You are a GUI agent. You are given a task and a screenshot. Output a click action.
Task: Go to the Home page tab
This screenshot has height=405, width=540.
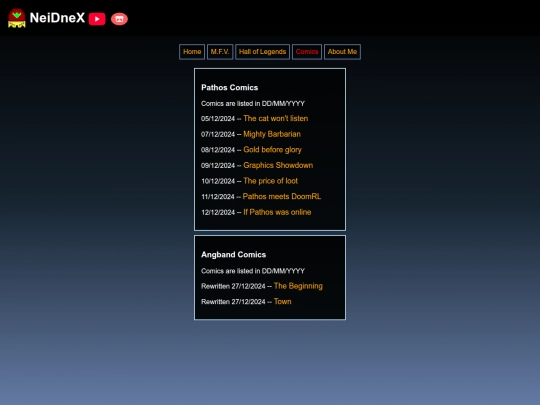[x=192, y=52]
